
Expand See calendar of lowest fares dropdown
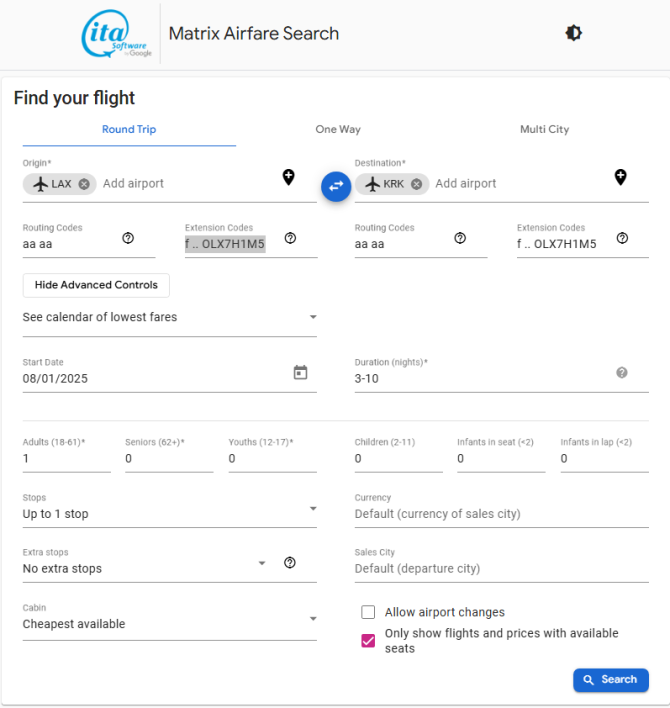pyautogui.click(x=170, y=317)
